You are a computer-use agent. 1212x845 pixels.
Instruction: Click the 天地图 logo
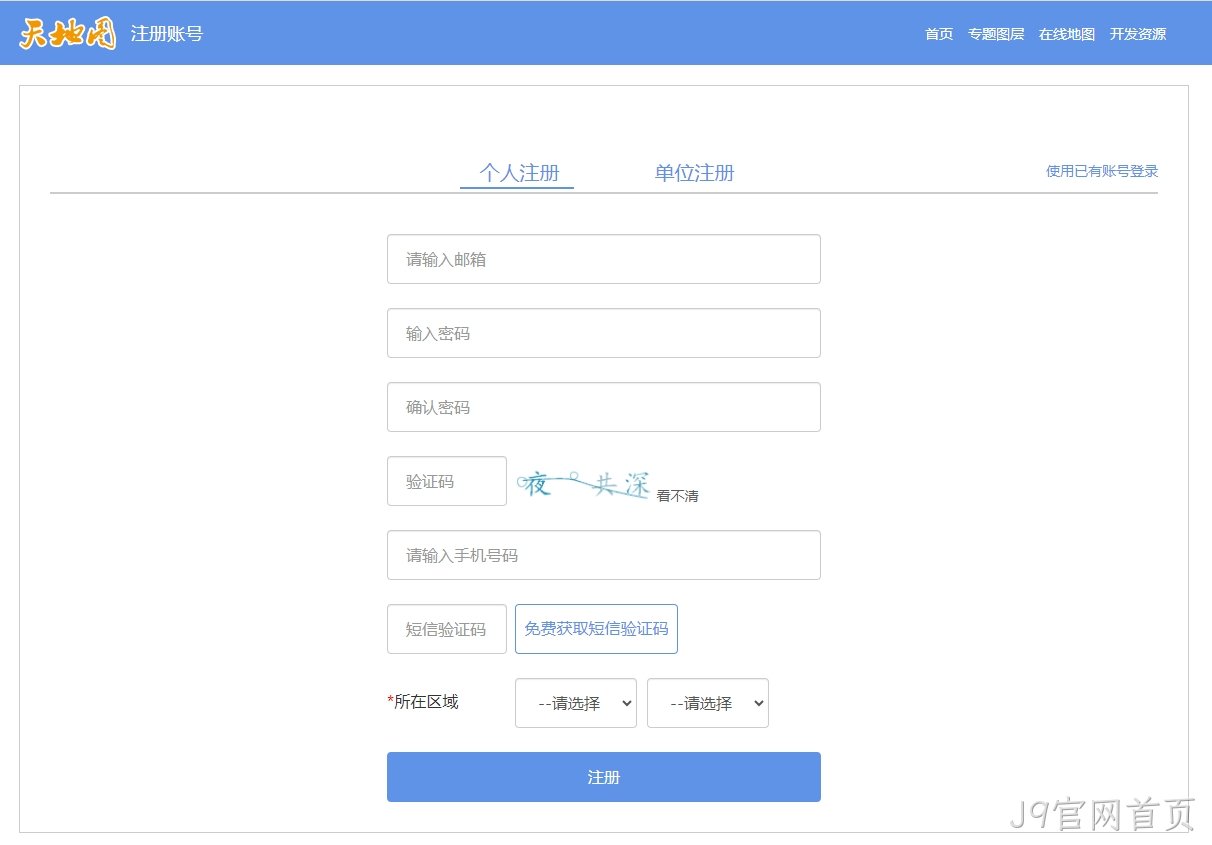pos(68,34)
